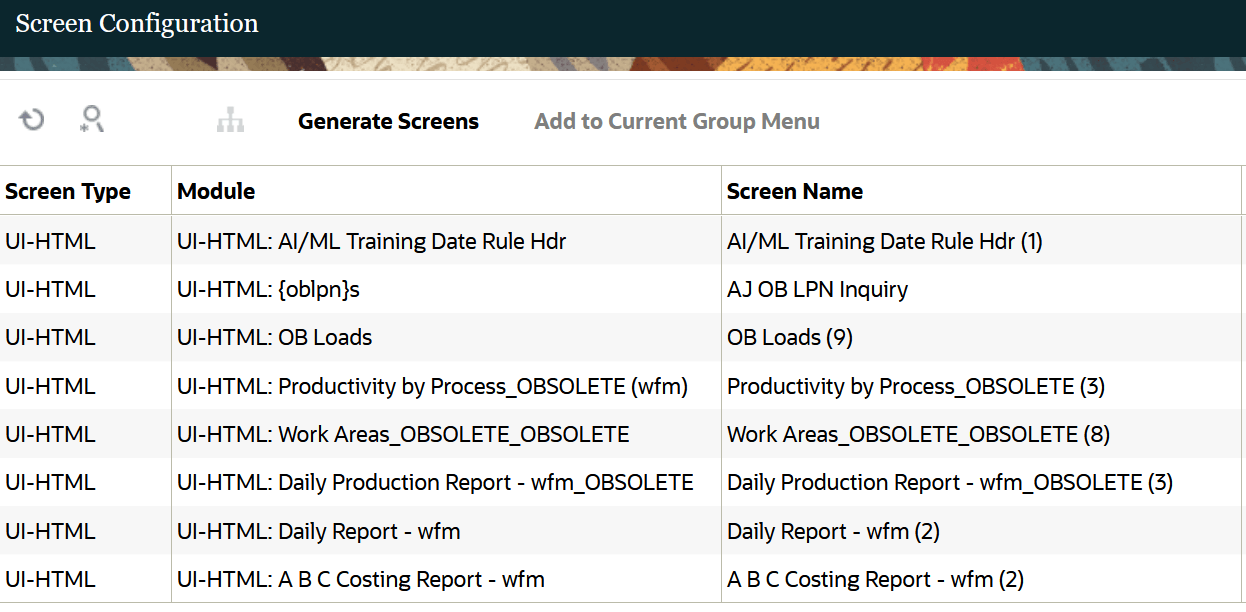Select the AJ OB LPN Inquiry screen row
1246x612 pixels.
click(x=817, y=290)
